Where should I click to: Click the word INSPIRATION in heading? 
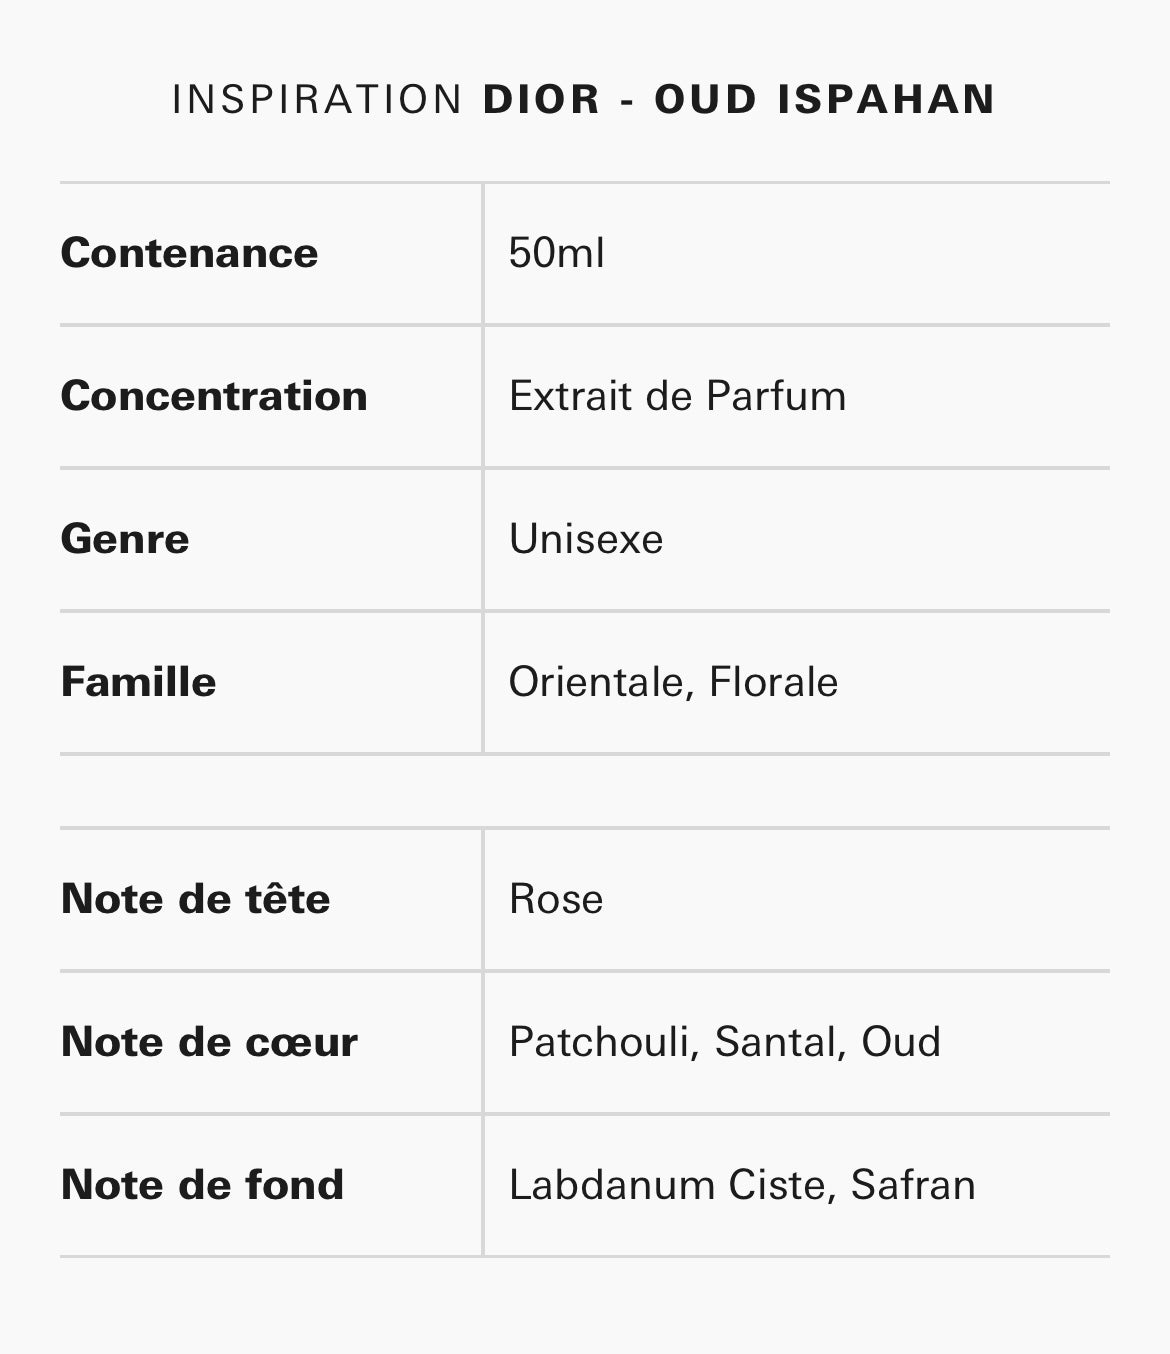tap(317, 99)
